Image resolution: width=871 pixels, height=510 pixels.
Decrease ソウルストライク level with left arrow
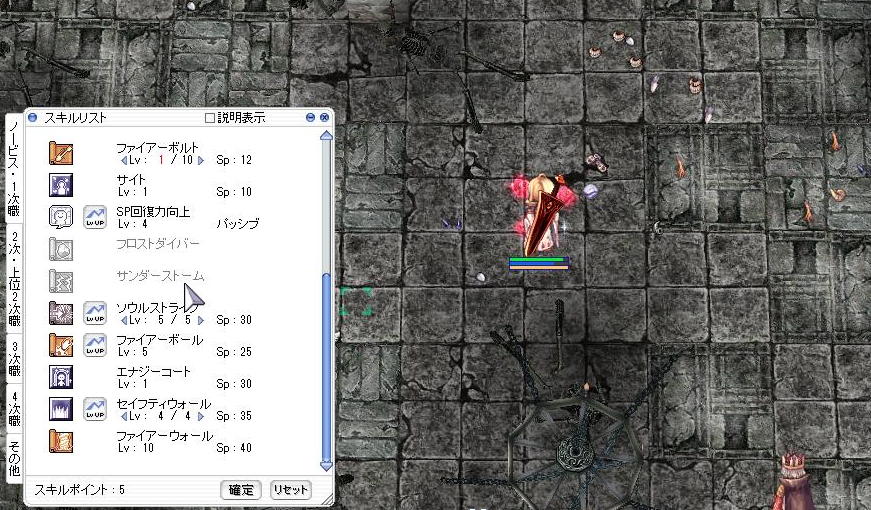pyautogui.click(x=124, y=320)
